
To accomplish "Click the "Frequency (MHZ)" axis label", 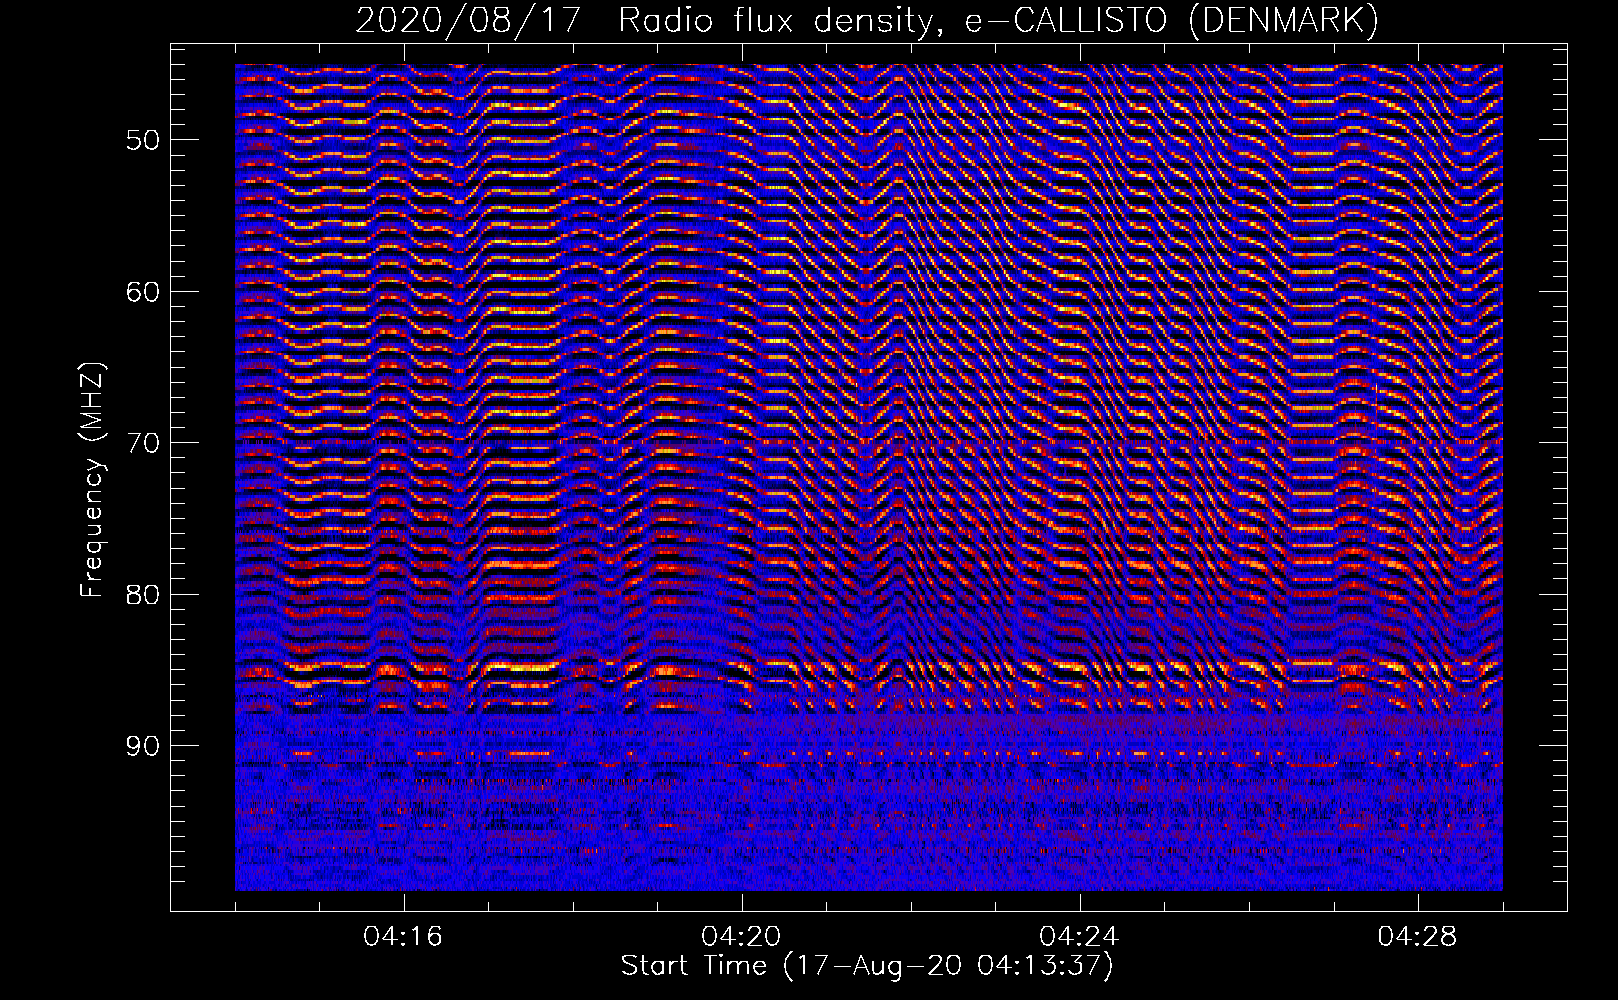I will pos(92,480).
